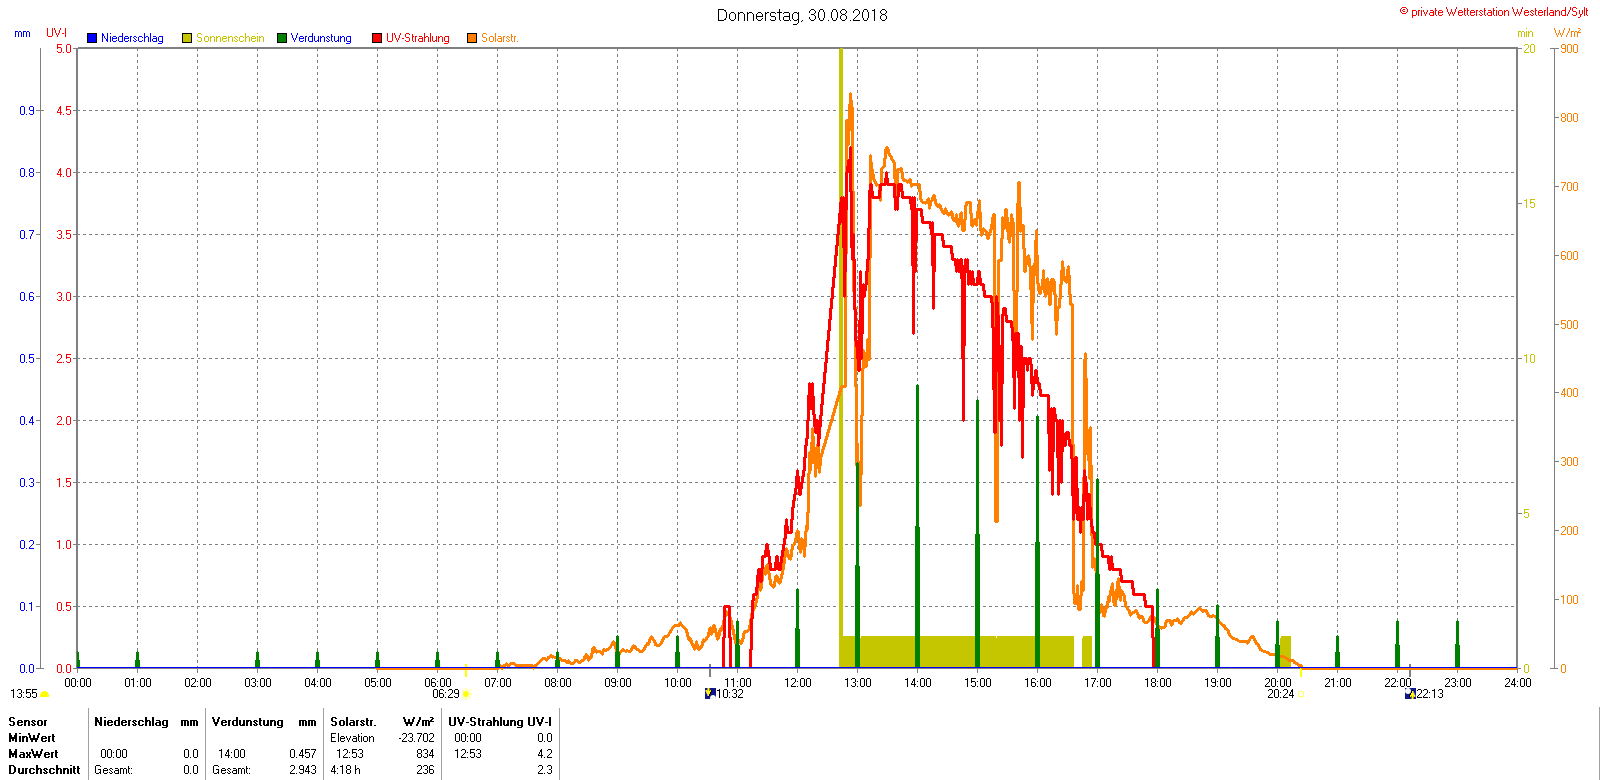Image resolution: width=1600 pixels, height=780 pixels.
Task: Click the Verdunstung total 2.943
Action: (303, 770)
